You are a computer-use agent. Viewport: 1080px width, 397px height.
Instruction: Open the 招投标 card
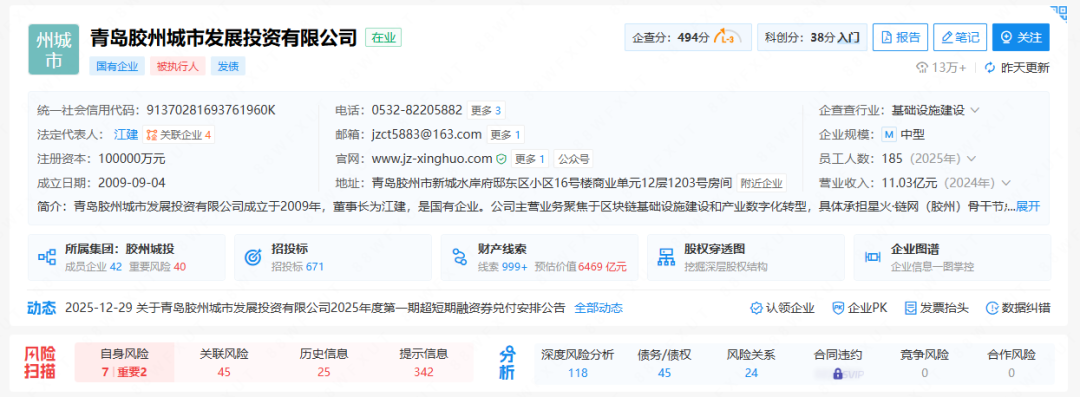coord(333,257)
